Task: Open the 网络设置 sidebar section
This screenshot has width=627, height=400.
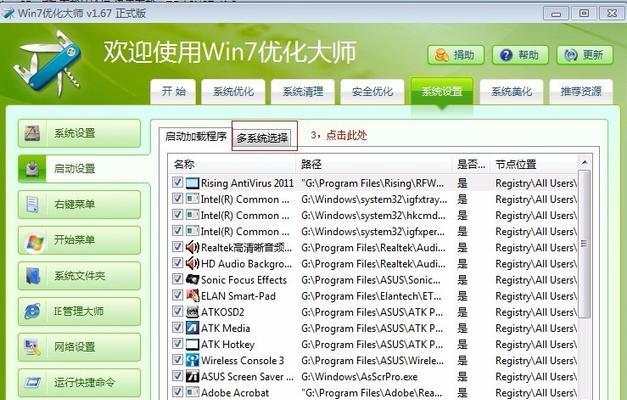Action: click(x=80, y=347)
